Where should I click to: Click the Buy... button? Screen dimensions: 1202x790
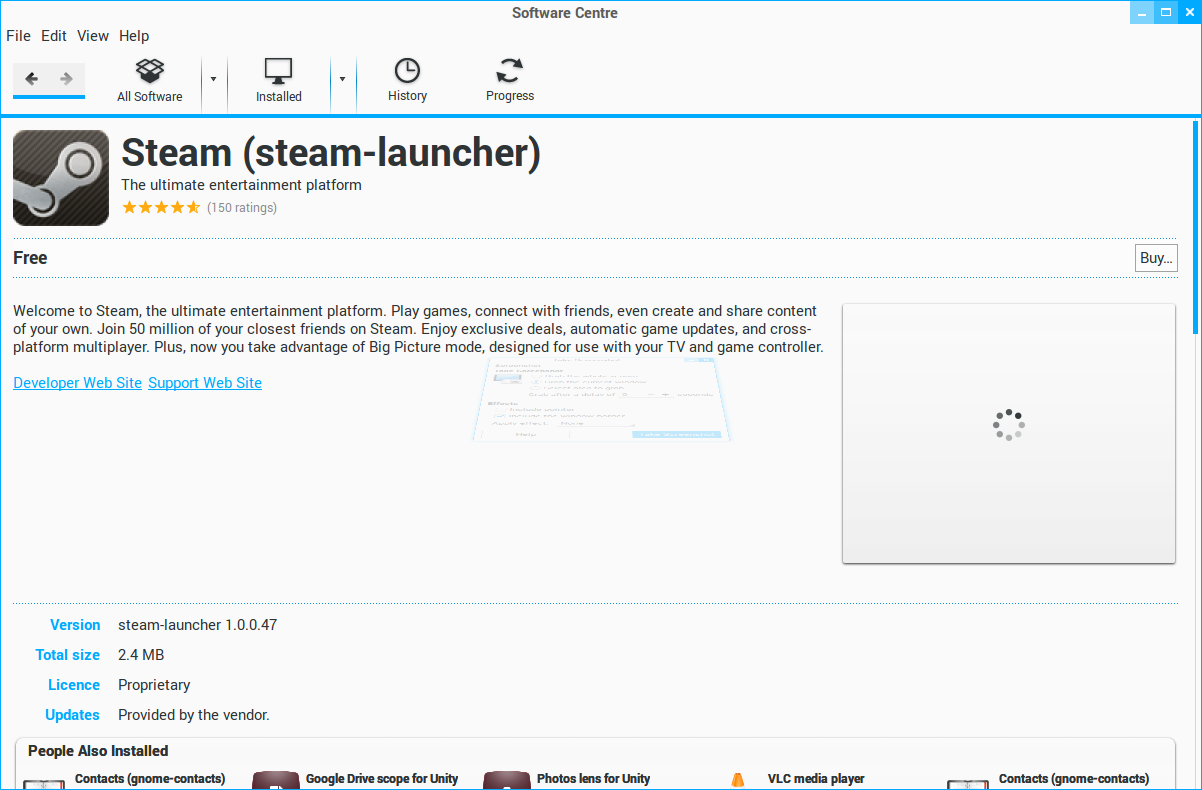1156,258
